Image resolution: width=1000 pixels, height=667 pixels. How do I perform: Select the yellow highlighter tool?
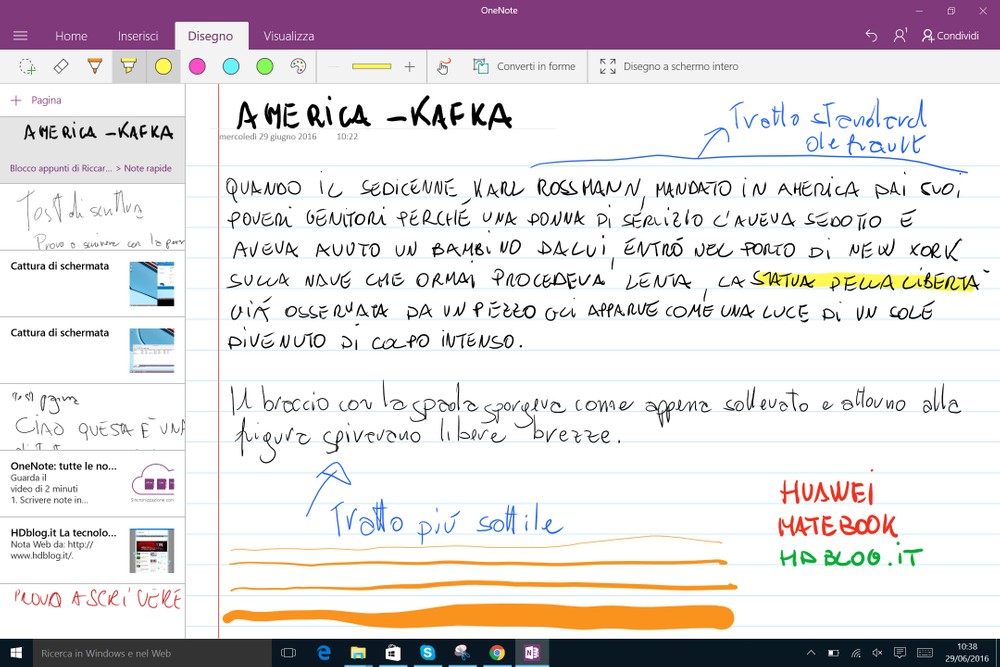click(128, 66)
